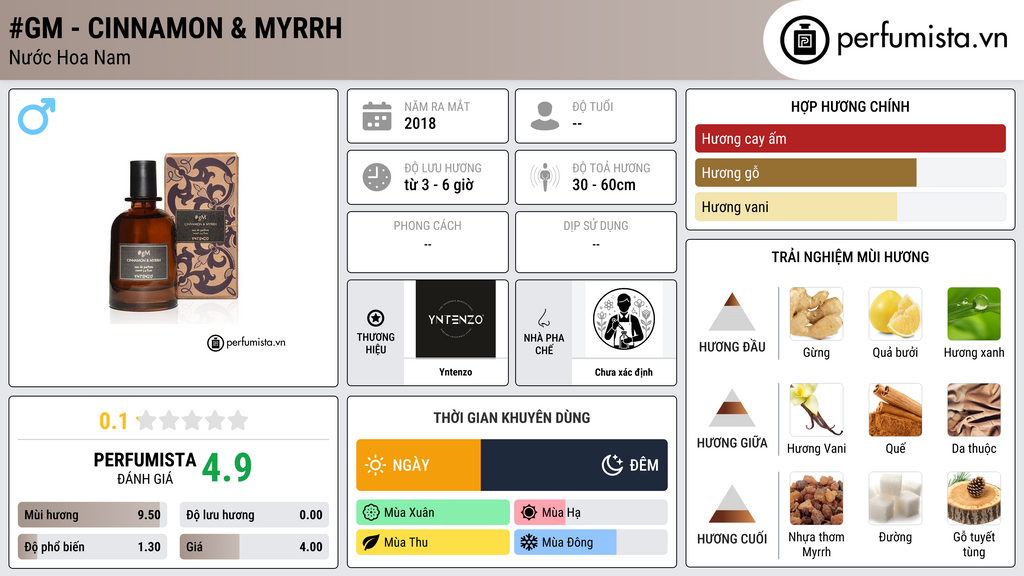Click the Perfumista score 4.9

point(227,467)
